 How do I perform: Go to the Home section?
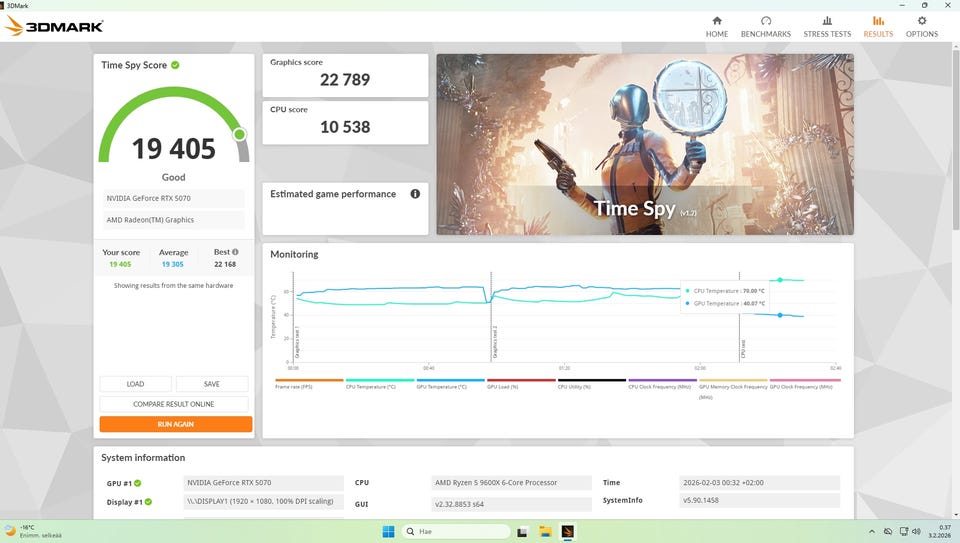[716, 27]
